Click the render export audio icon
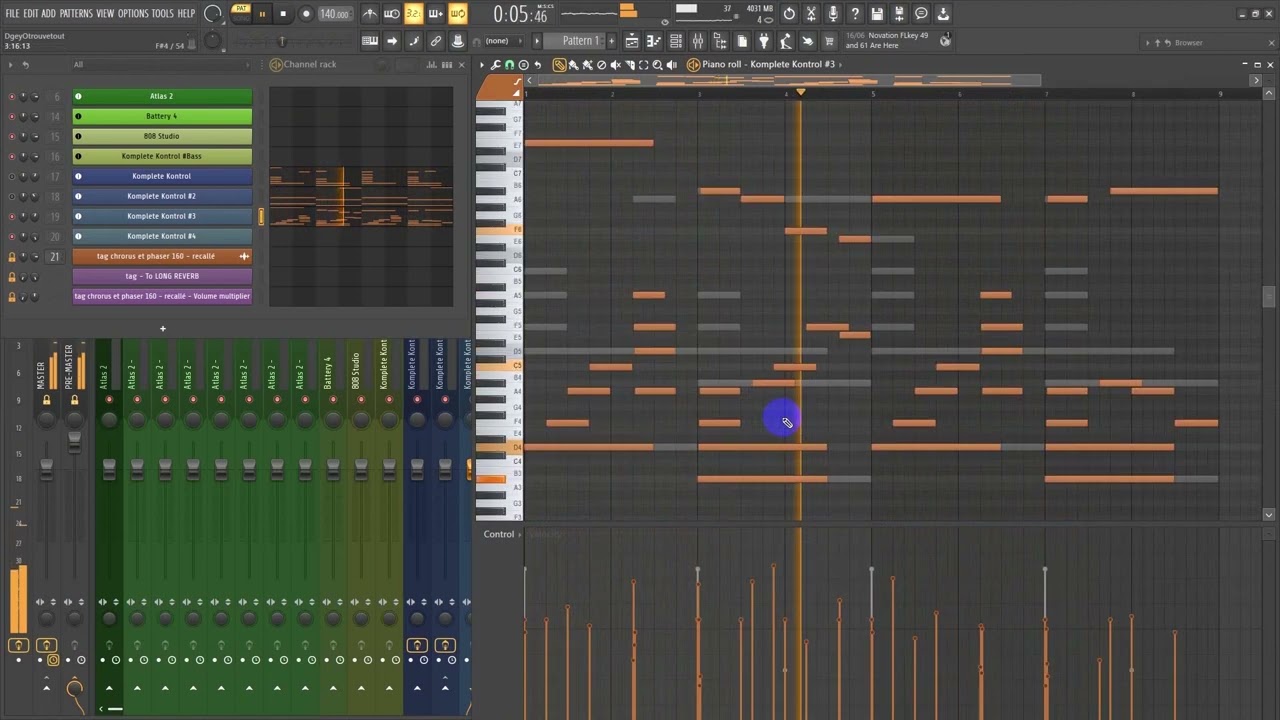This screenshot has width=1280, height=720. (899, 14)
